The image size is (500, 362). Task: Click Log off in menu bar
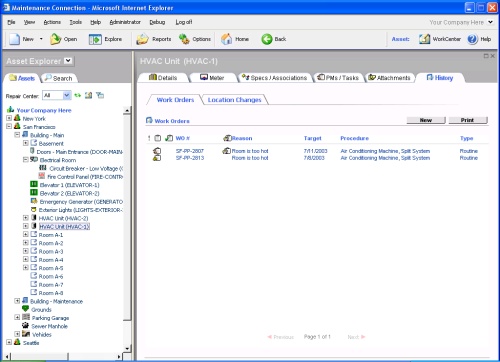tap(184, 22)
